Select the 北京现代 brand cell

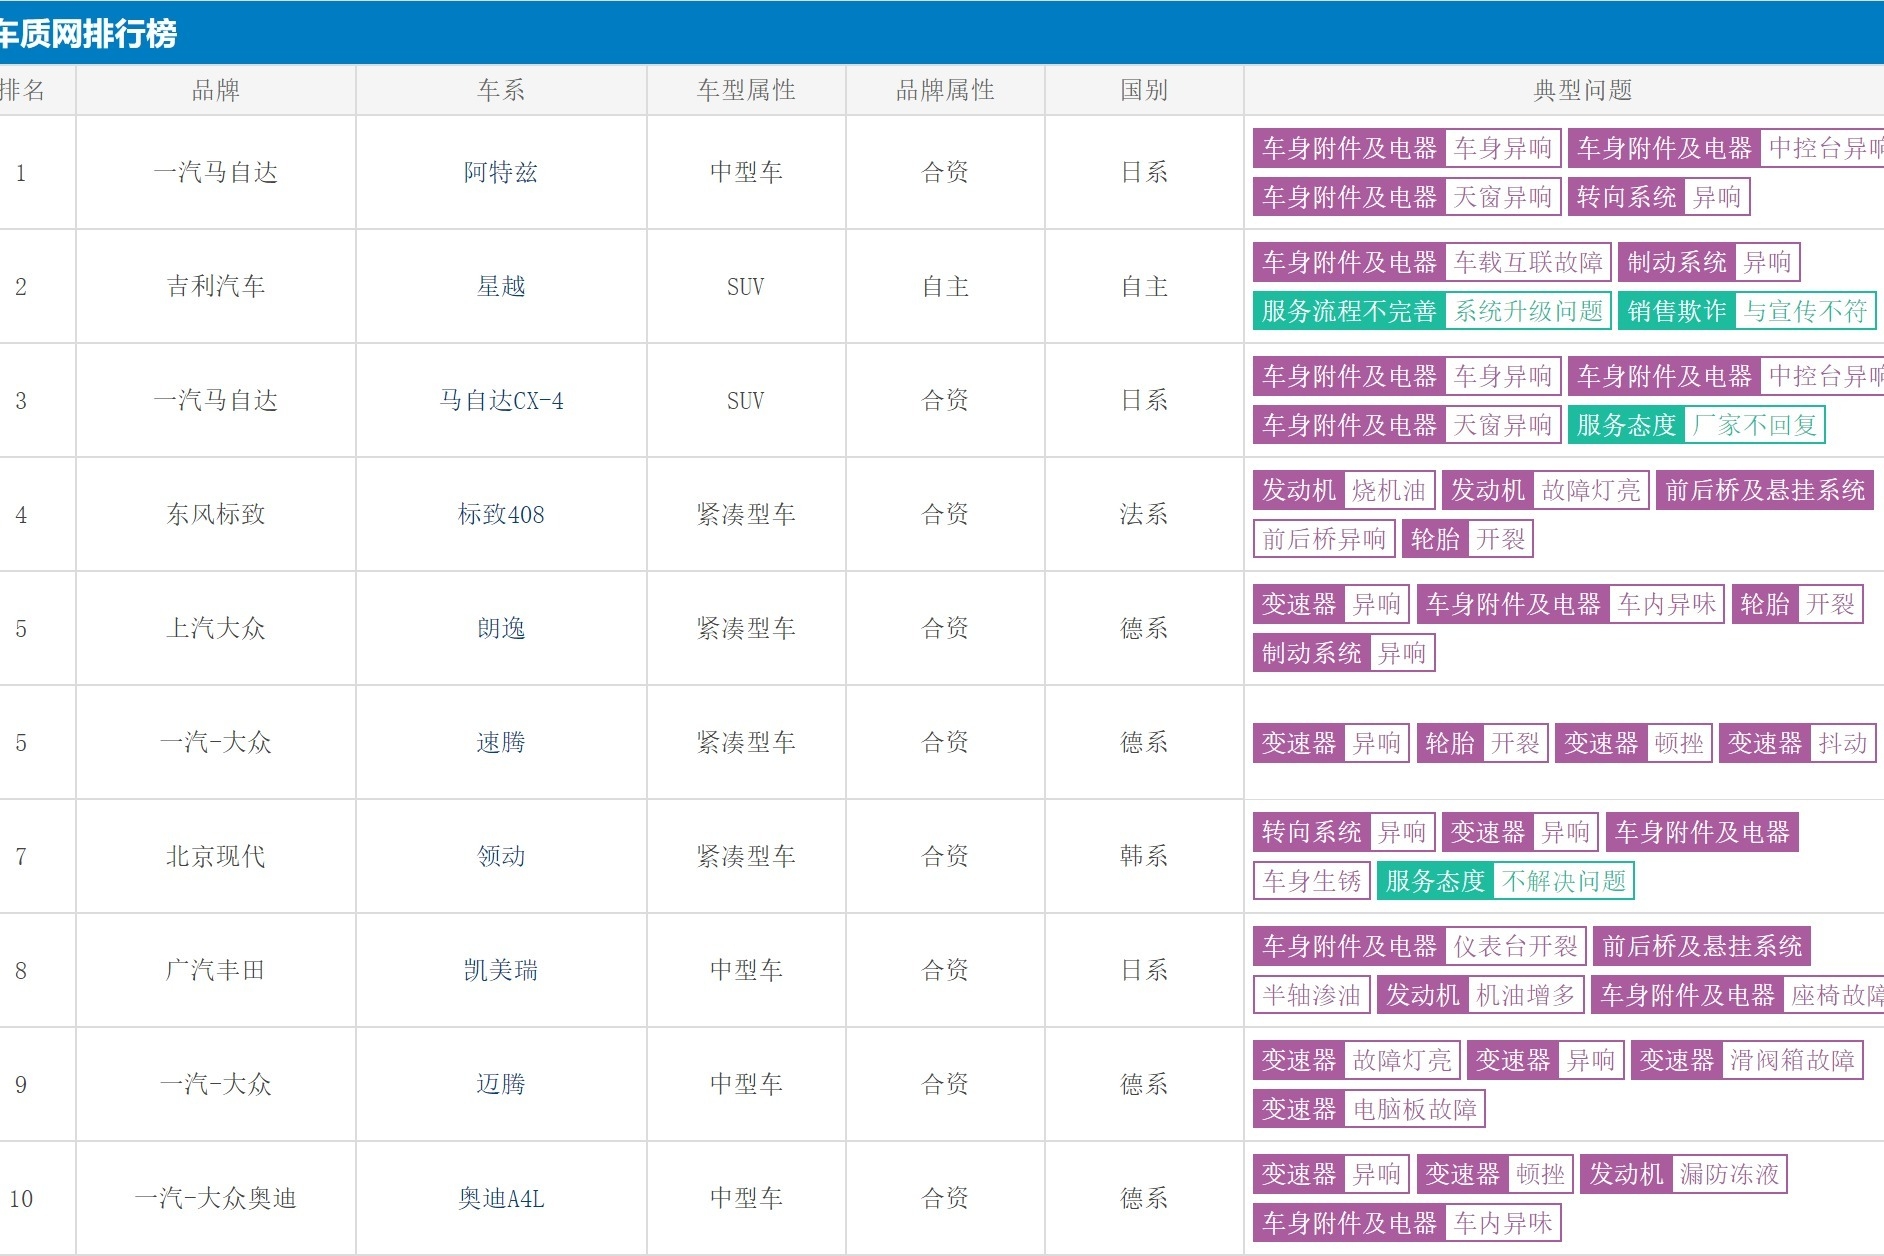pos(216,857)
